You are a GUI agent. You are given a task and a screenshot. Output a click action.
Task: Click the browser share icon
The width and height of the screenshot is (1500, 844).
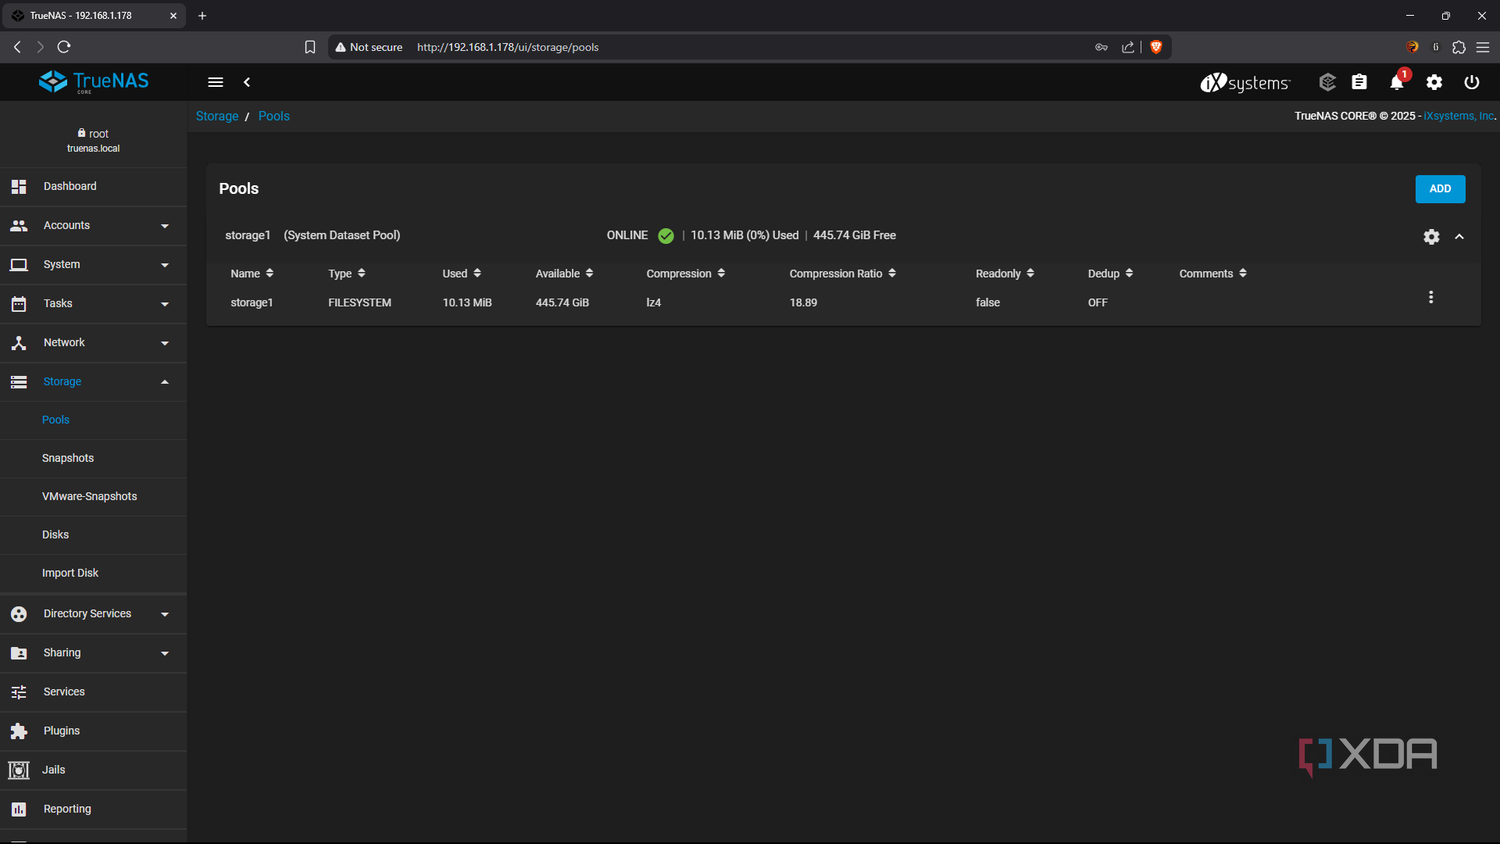coord(1128,47)
